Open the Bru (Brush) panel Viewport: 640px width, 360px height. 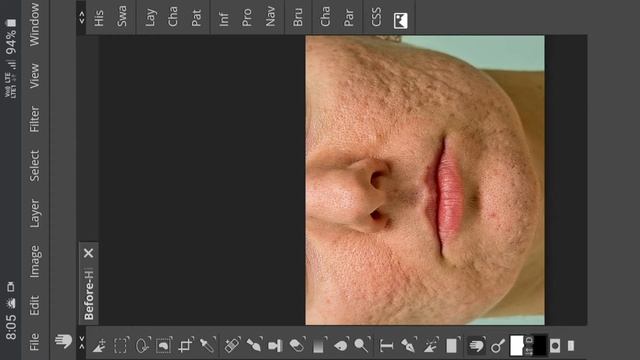coord(298,18)
